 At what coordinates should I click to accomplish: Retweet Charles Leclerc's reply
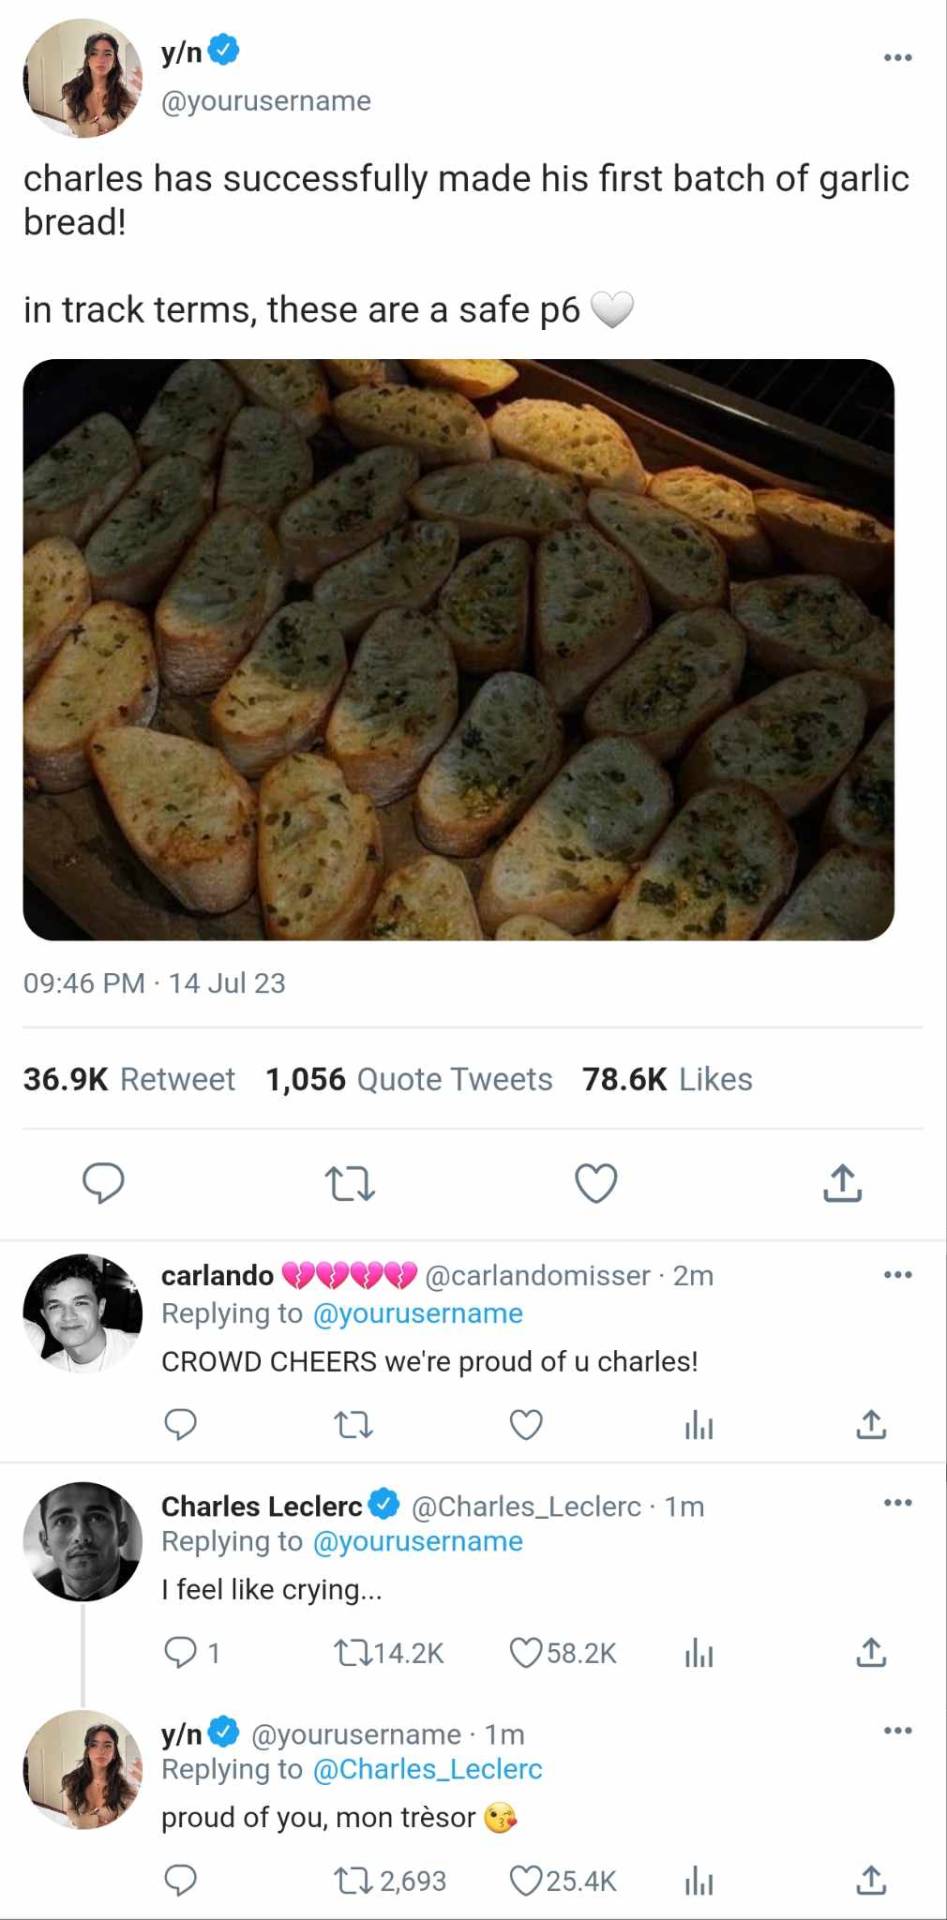click(x=352, y=1653)
